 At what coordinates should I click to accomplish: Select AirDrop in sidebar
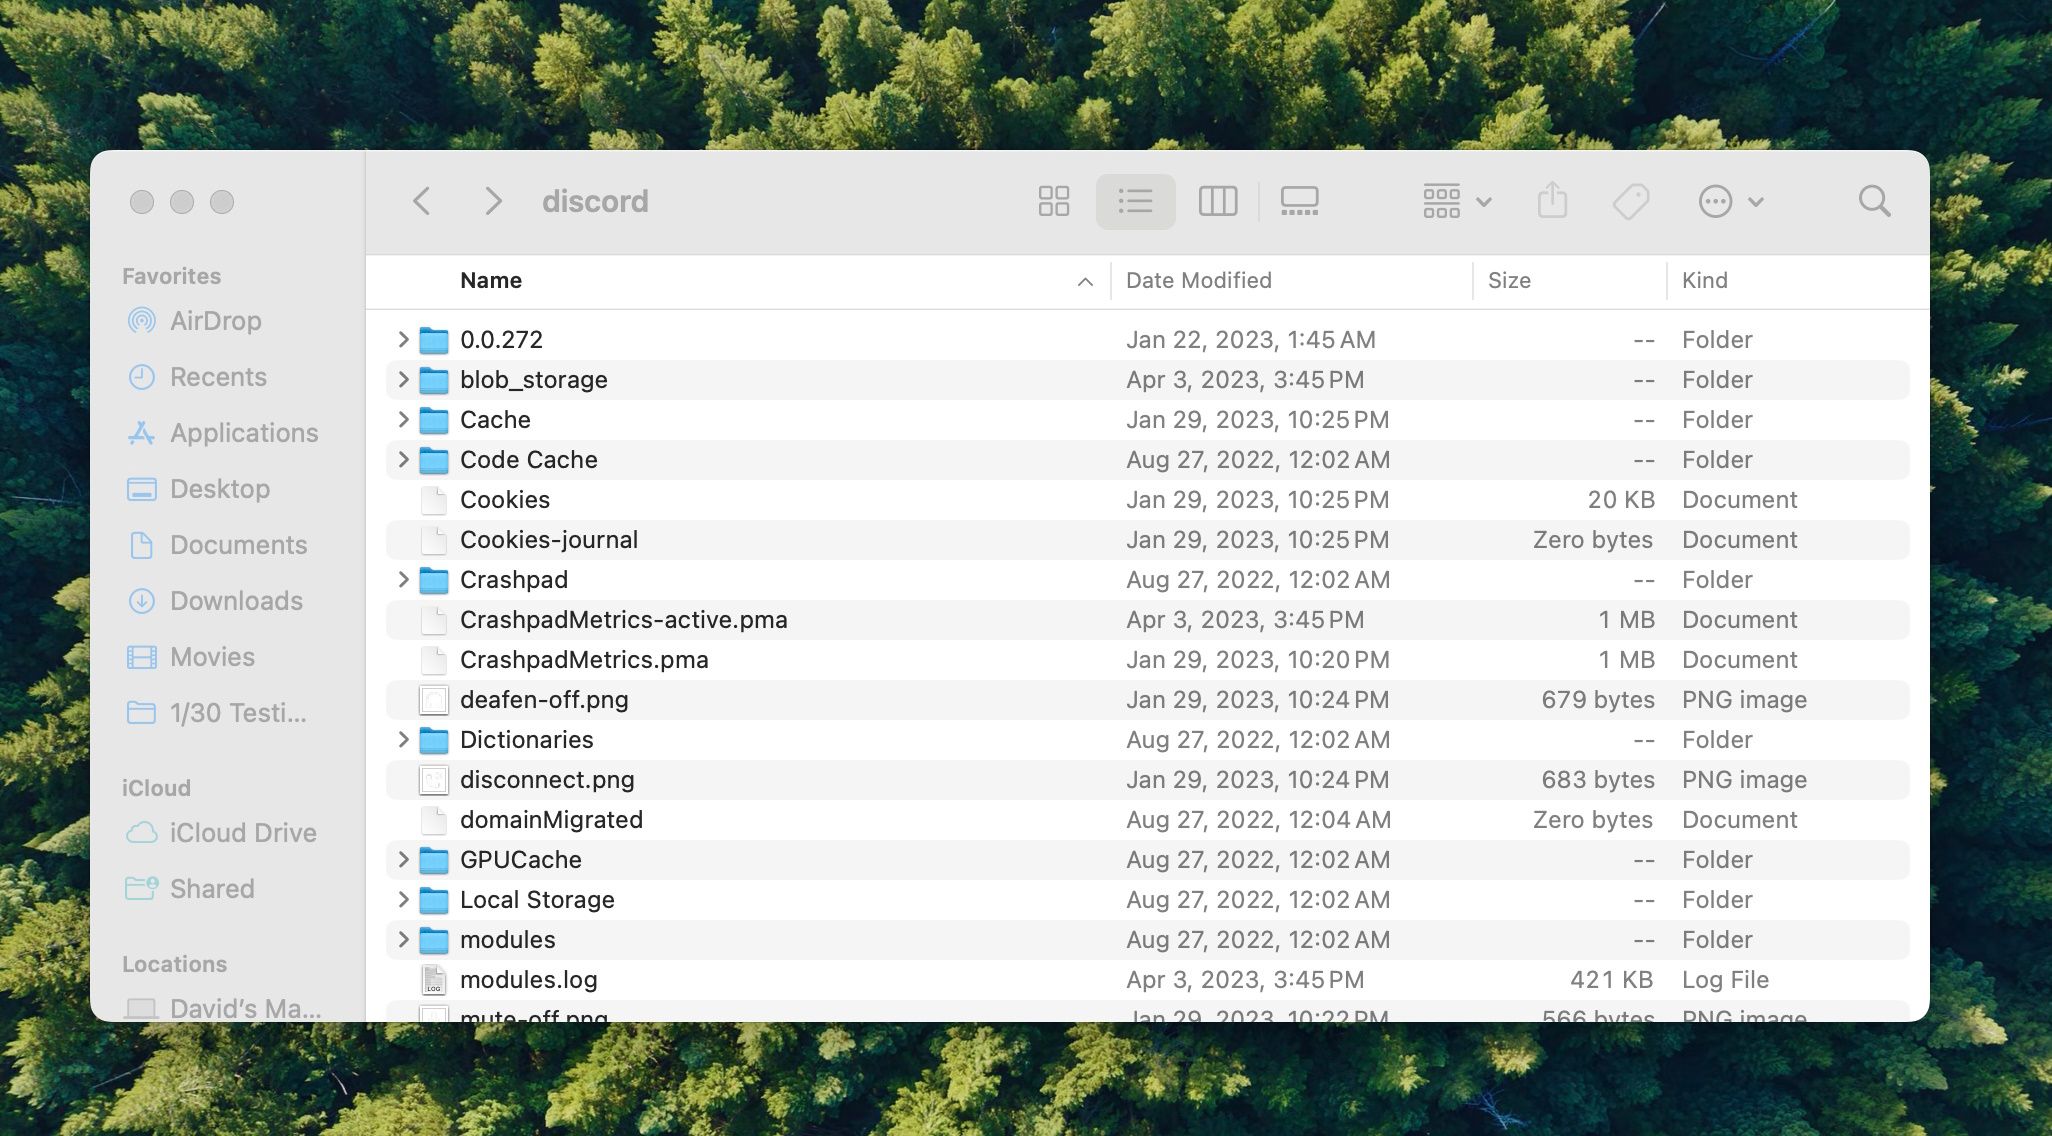(217, 320)
